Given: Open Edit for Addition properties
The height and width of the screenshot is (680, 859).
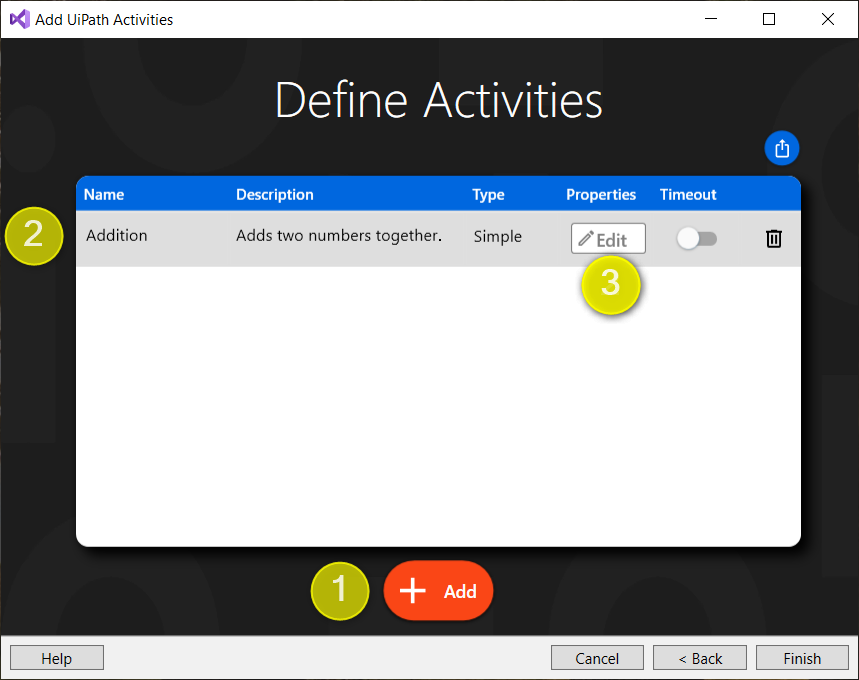Looking at the screenshot, I should (x=607, y=238).
